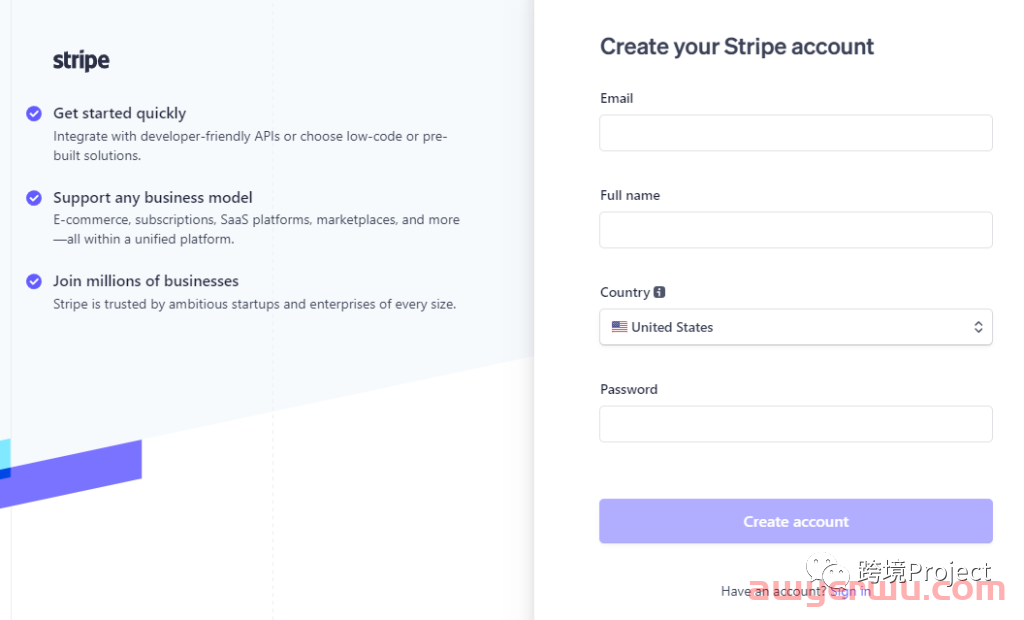Expand the Country dropdown arrows
Viewport: 1024px width, 620px height.
pos(978,327)
